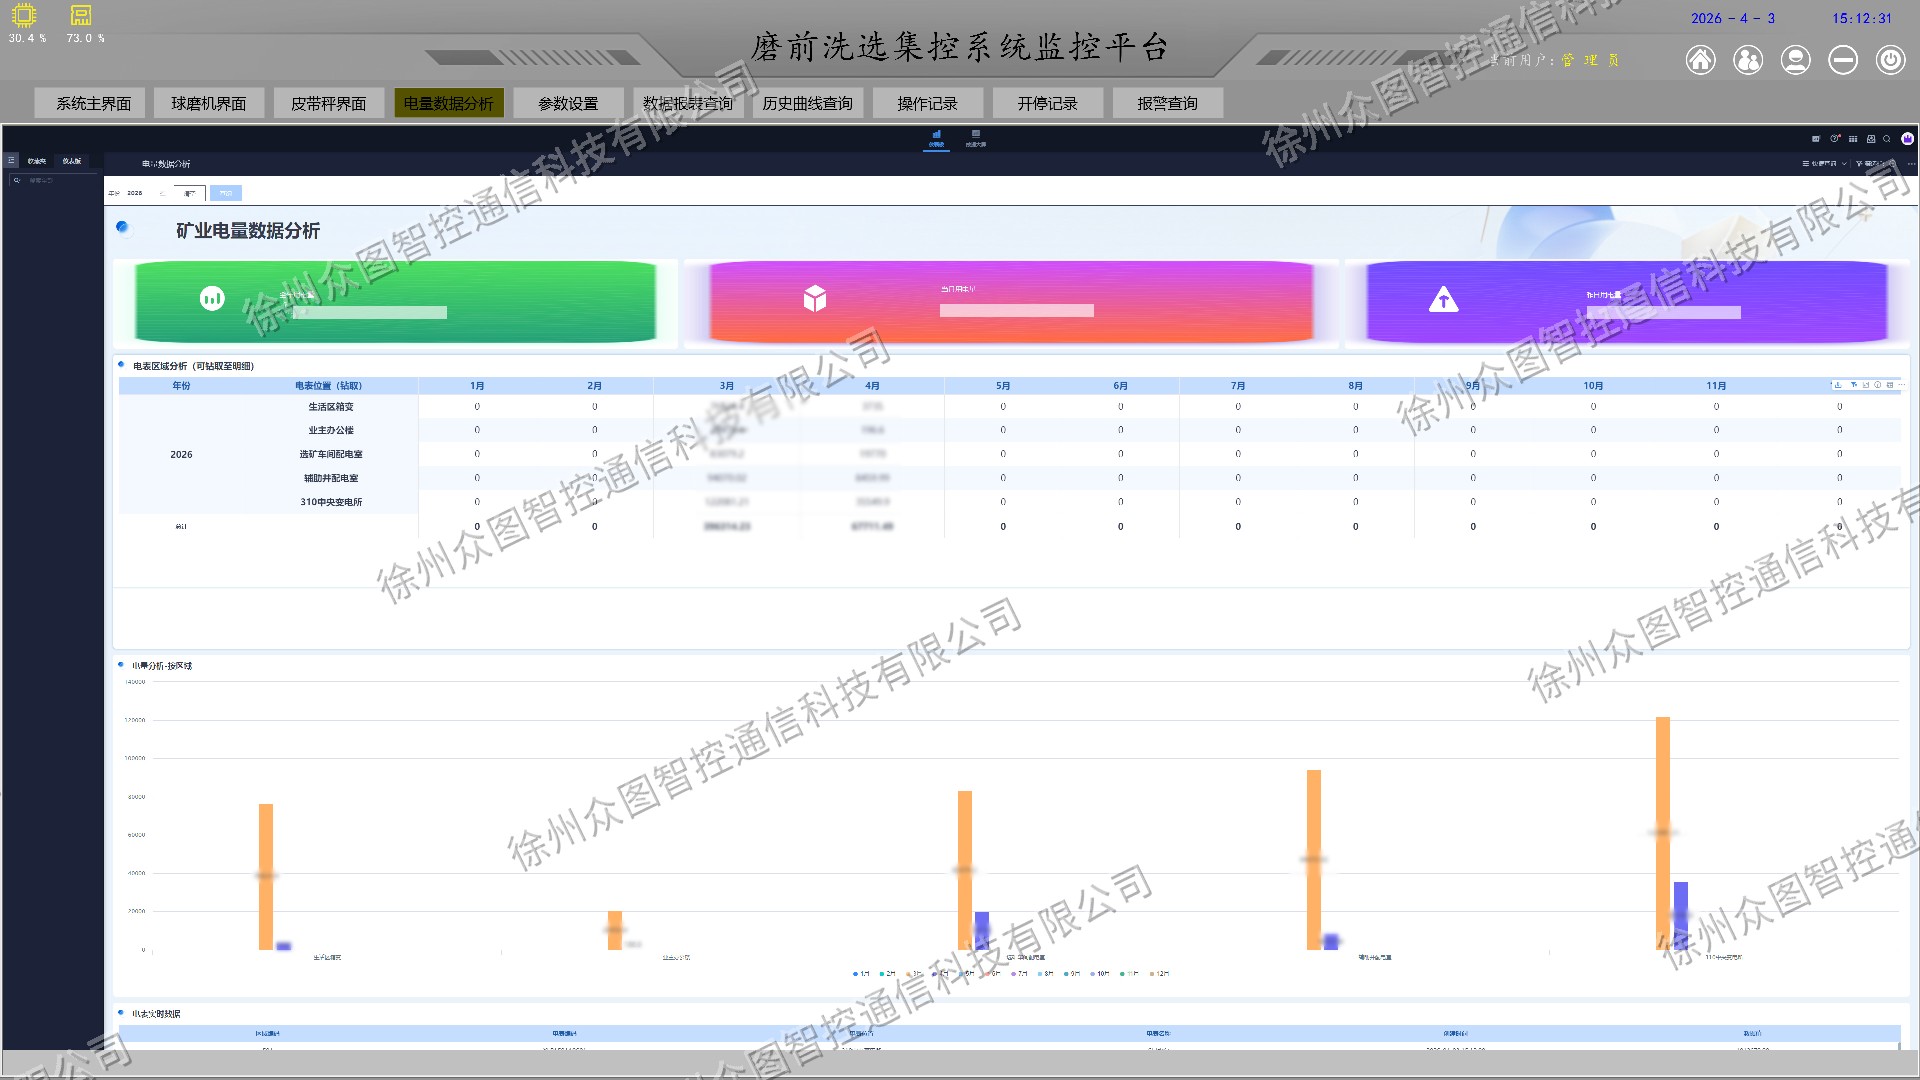Click the CPU usage chip icon
Image resolution: width=1920 pixels, height=1080 pixels.
click(24, 15)
